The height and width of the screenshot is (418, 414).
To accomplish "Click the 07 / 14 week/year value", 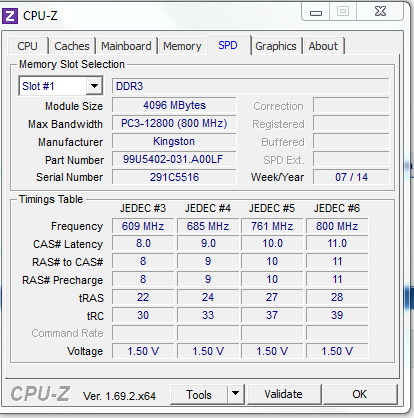I will click(x=351, y=177).
